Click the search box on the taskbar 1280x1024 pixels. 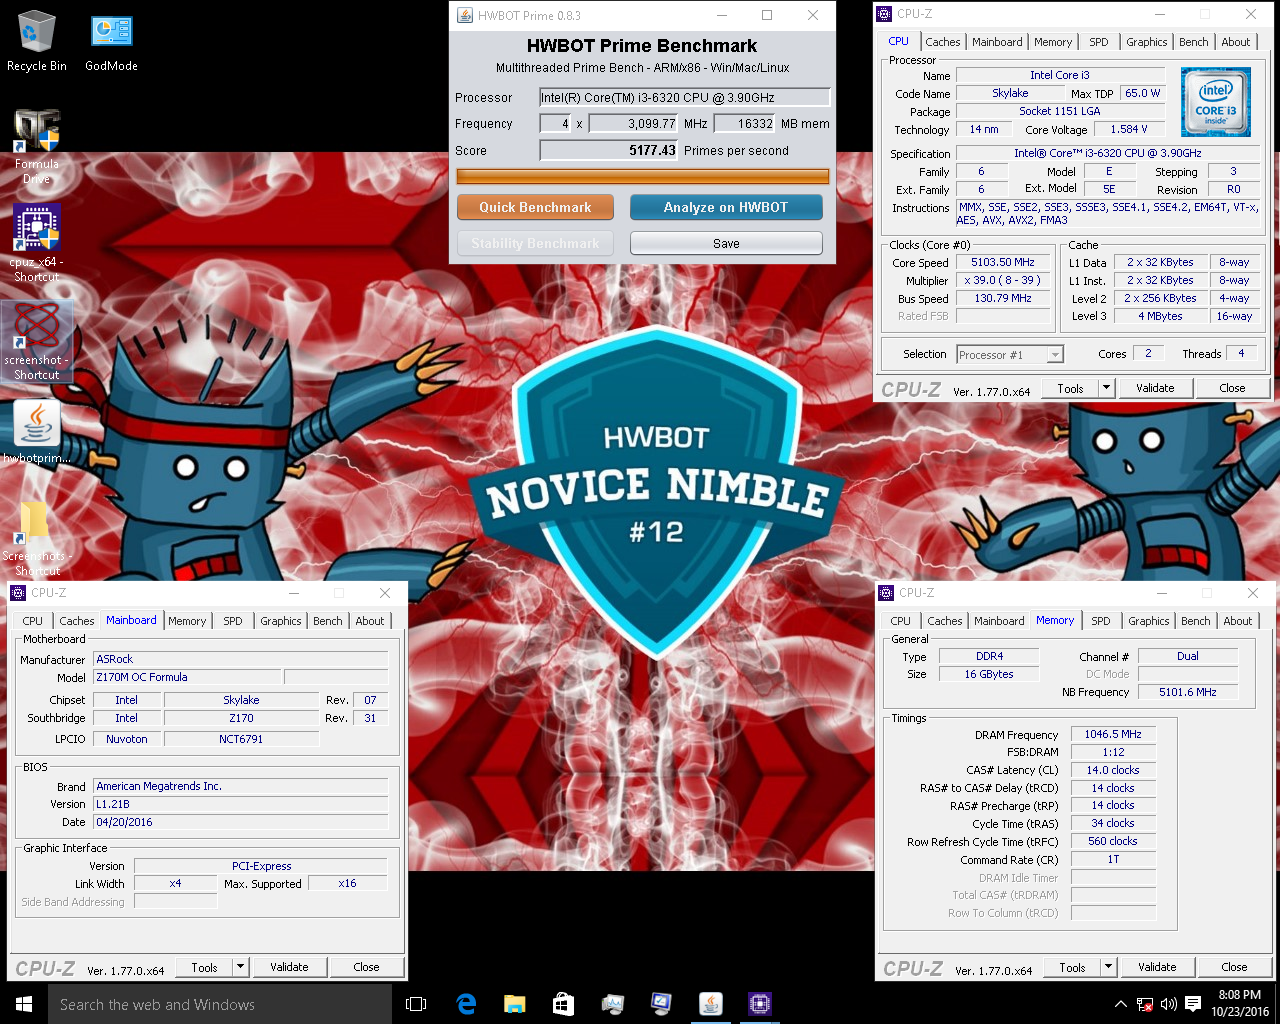point(220,1004)
